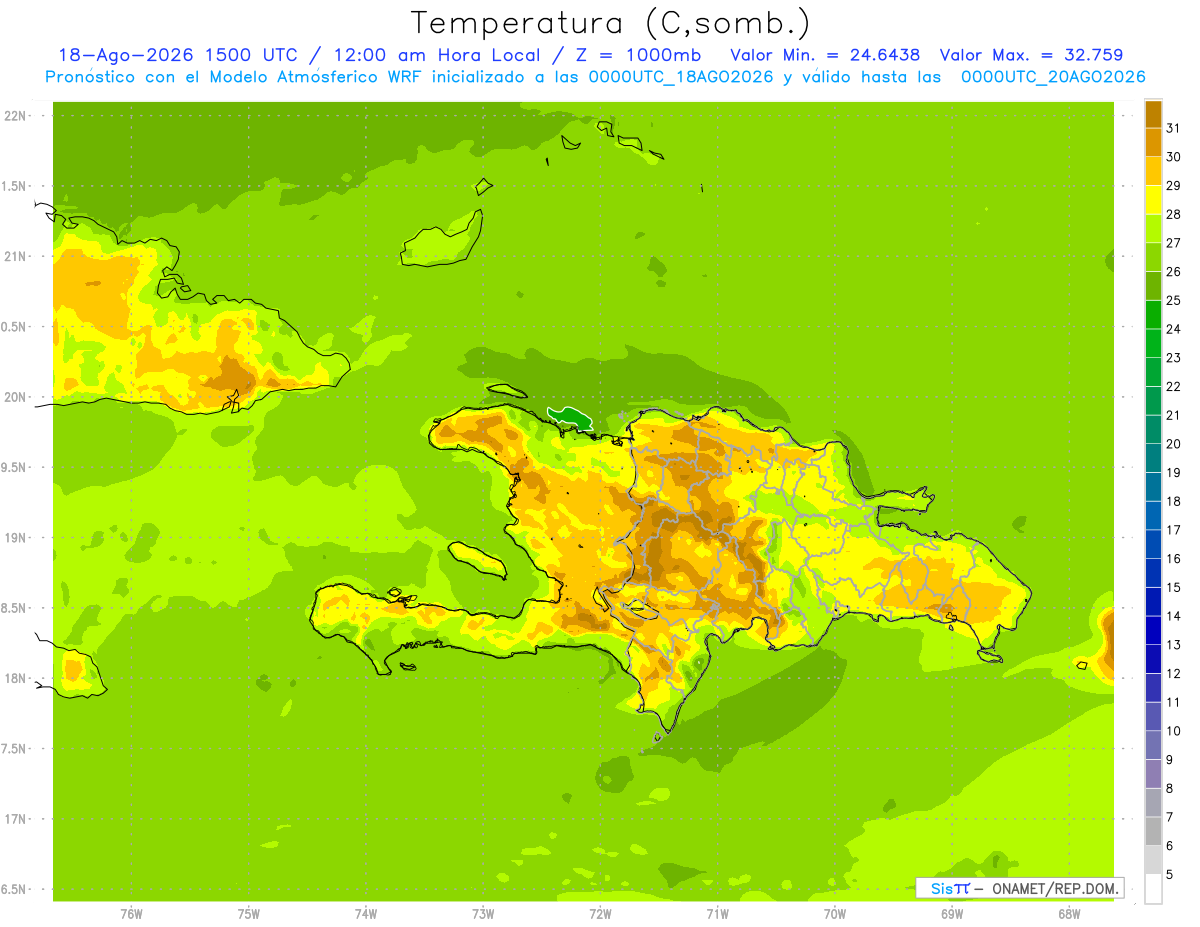Image resolution: width=1200 pixels, height=927 pixels.
Task: Click the longitude axis label "71W"
Action: tap(717, 914)
